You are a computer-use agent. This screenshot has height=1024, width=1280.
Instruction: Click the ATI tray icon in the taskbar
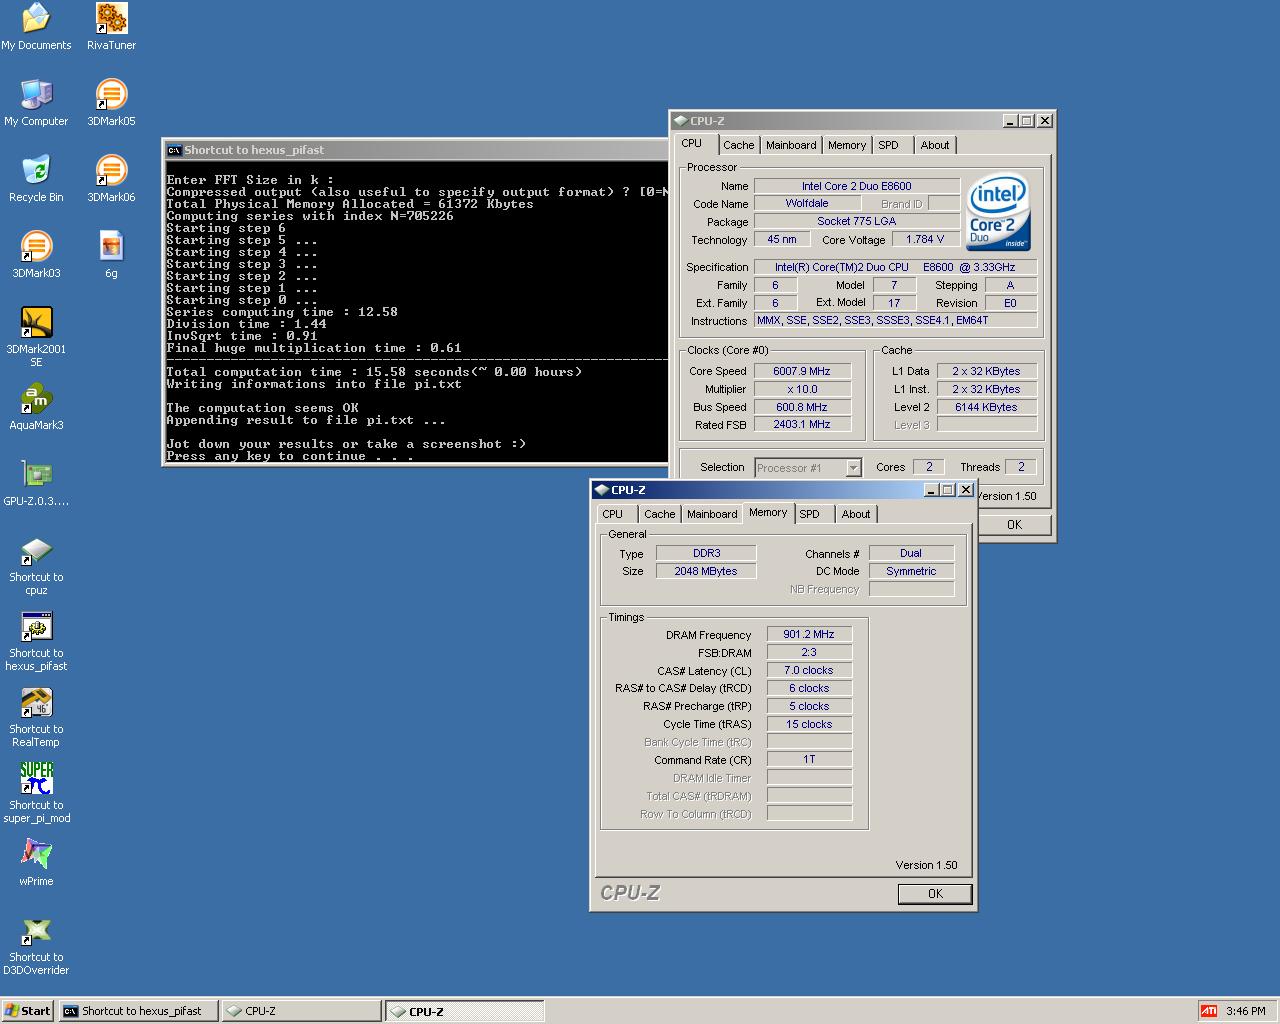point(1209,1011)
